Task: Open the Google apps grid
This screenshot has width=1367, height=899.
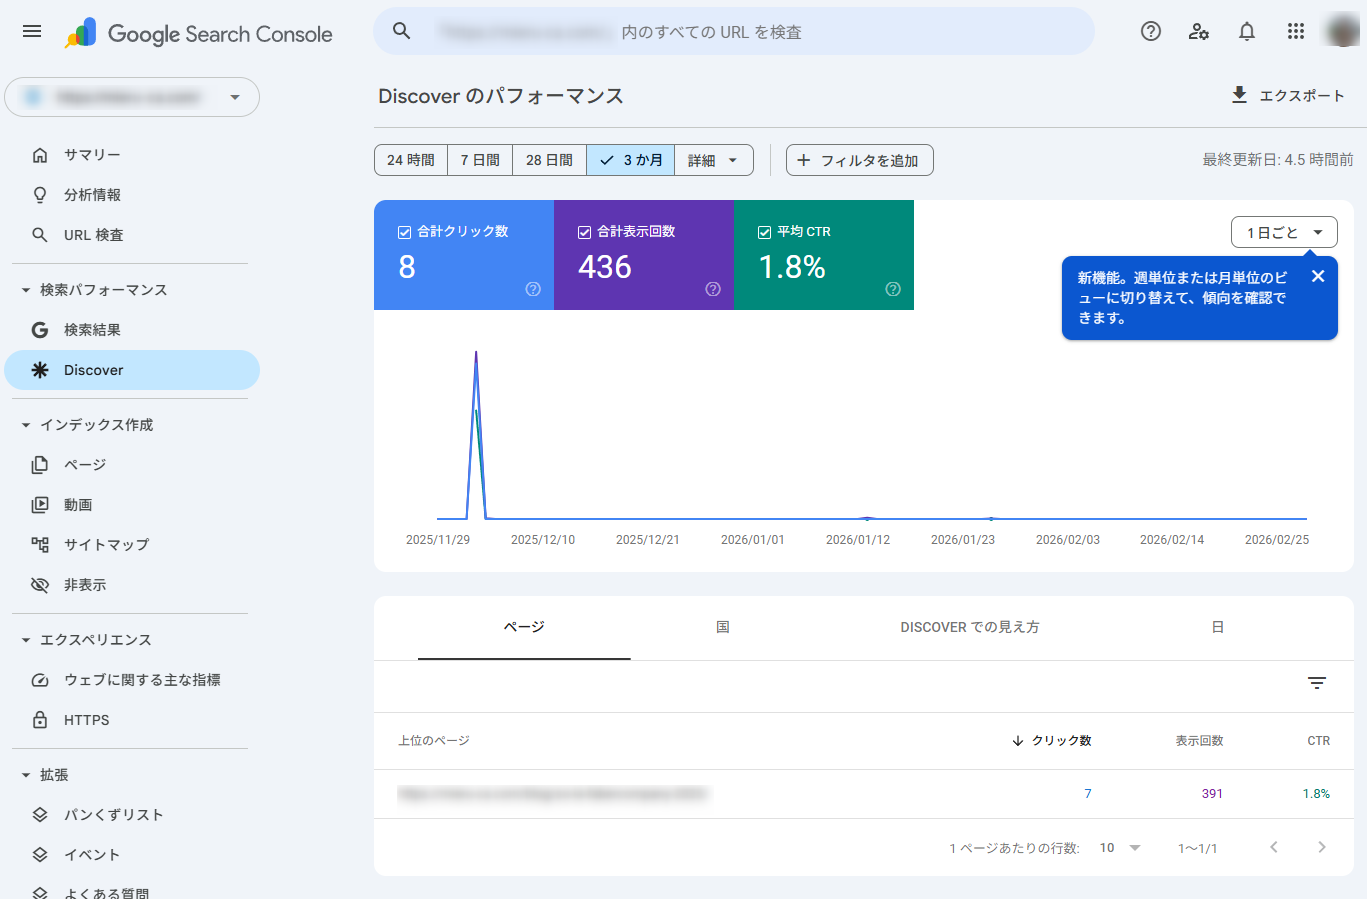Action: [1296, 31]
